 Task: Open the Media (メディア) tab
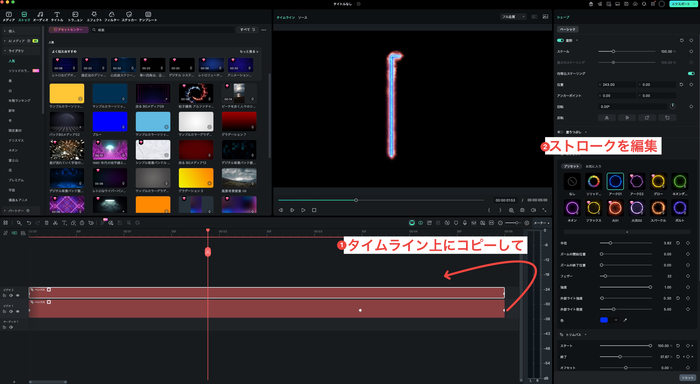coord(8,17)
